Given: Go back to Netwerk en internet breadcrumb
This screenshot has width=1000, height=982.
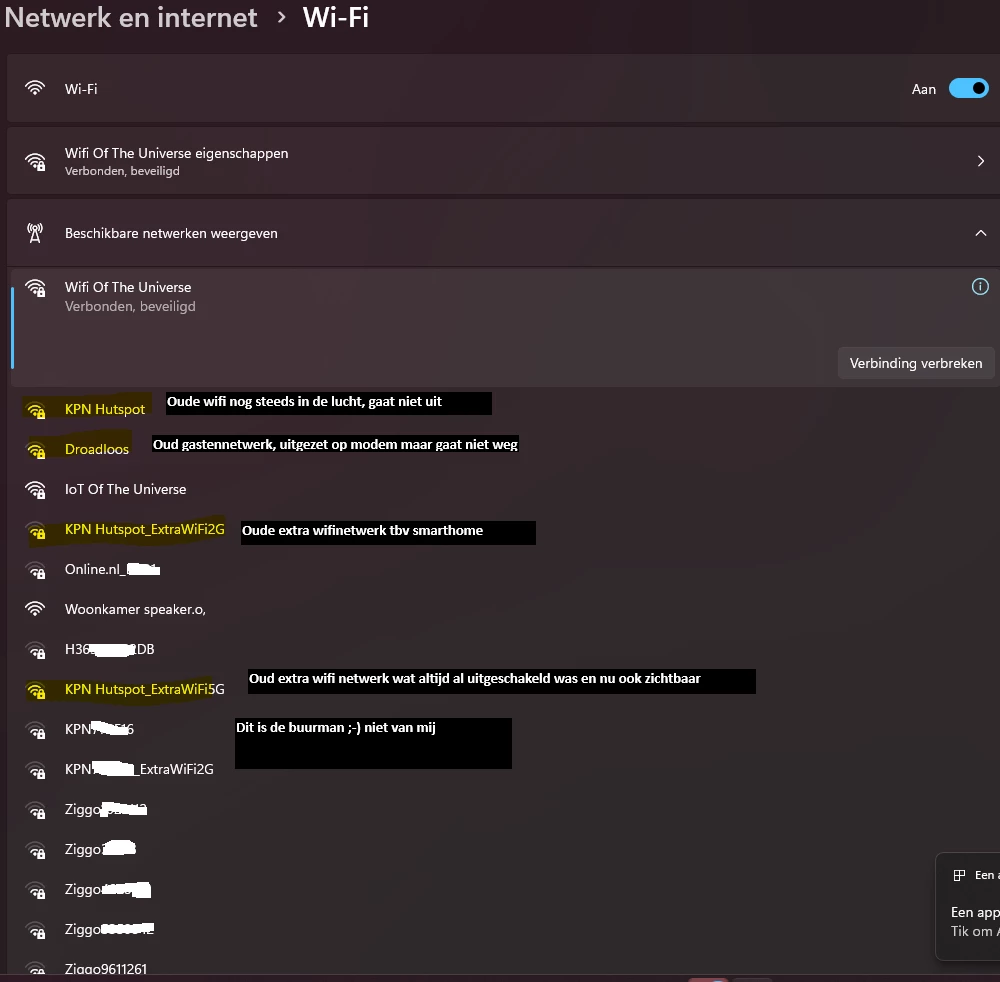Looking at the screenshot, I should [x=131, y=18].
